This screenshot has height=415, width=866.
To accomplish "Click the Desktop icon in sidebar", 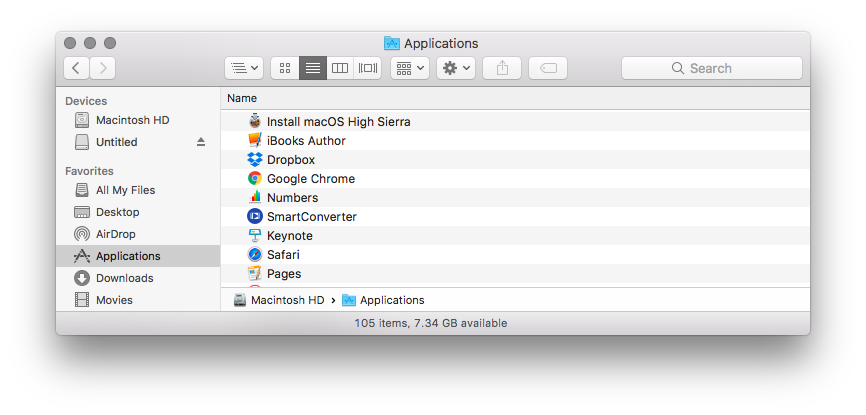I will (82, 212).
